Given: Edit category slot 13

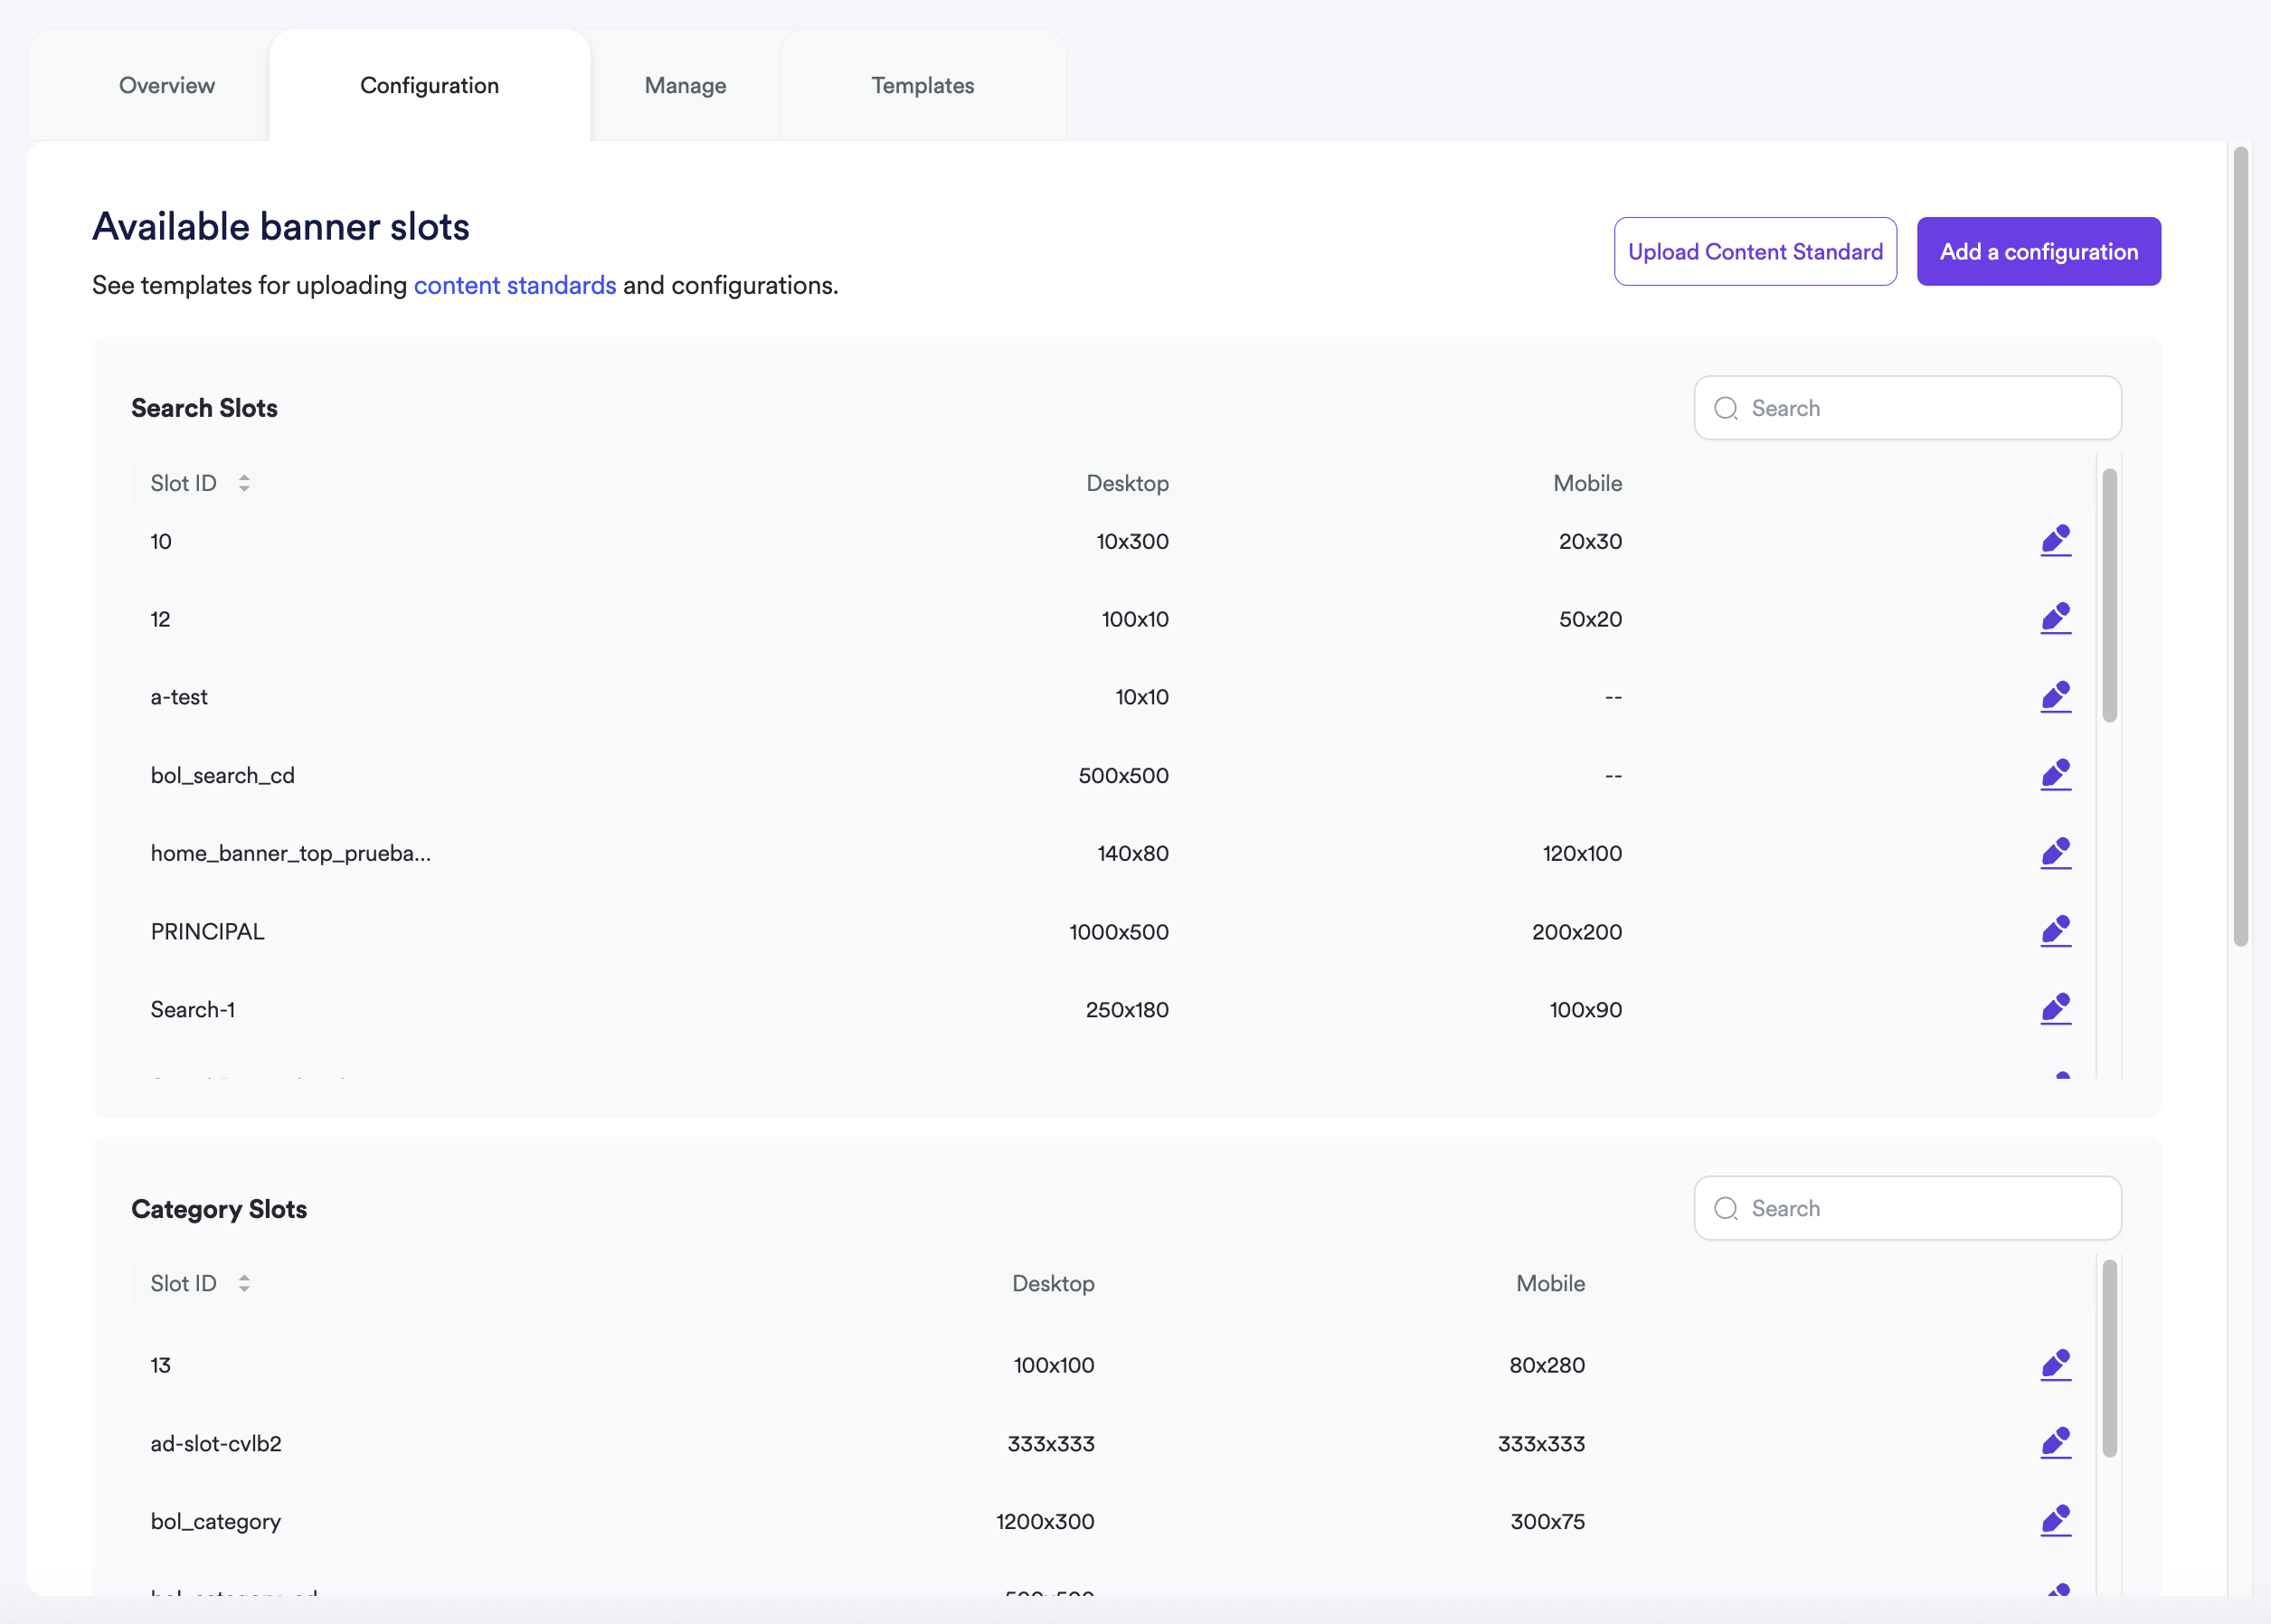Looking at the screenshot, I should pos(2056,1364).
